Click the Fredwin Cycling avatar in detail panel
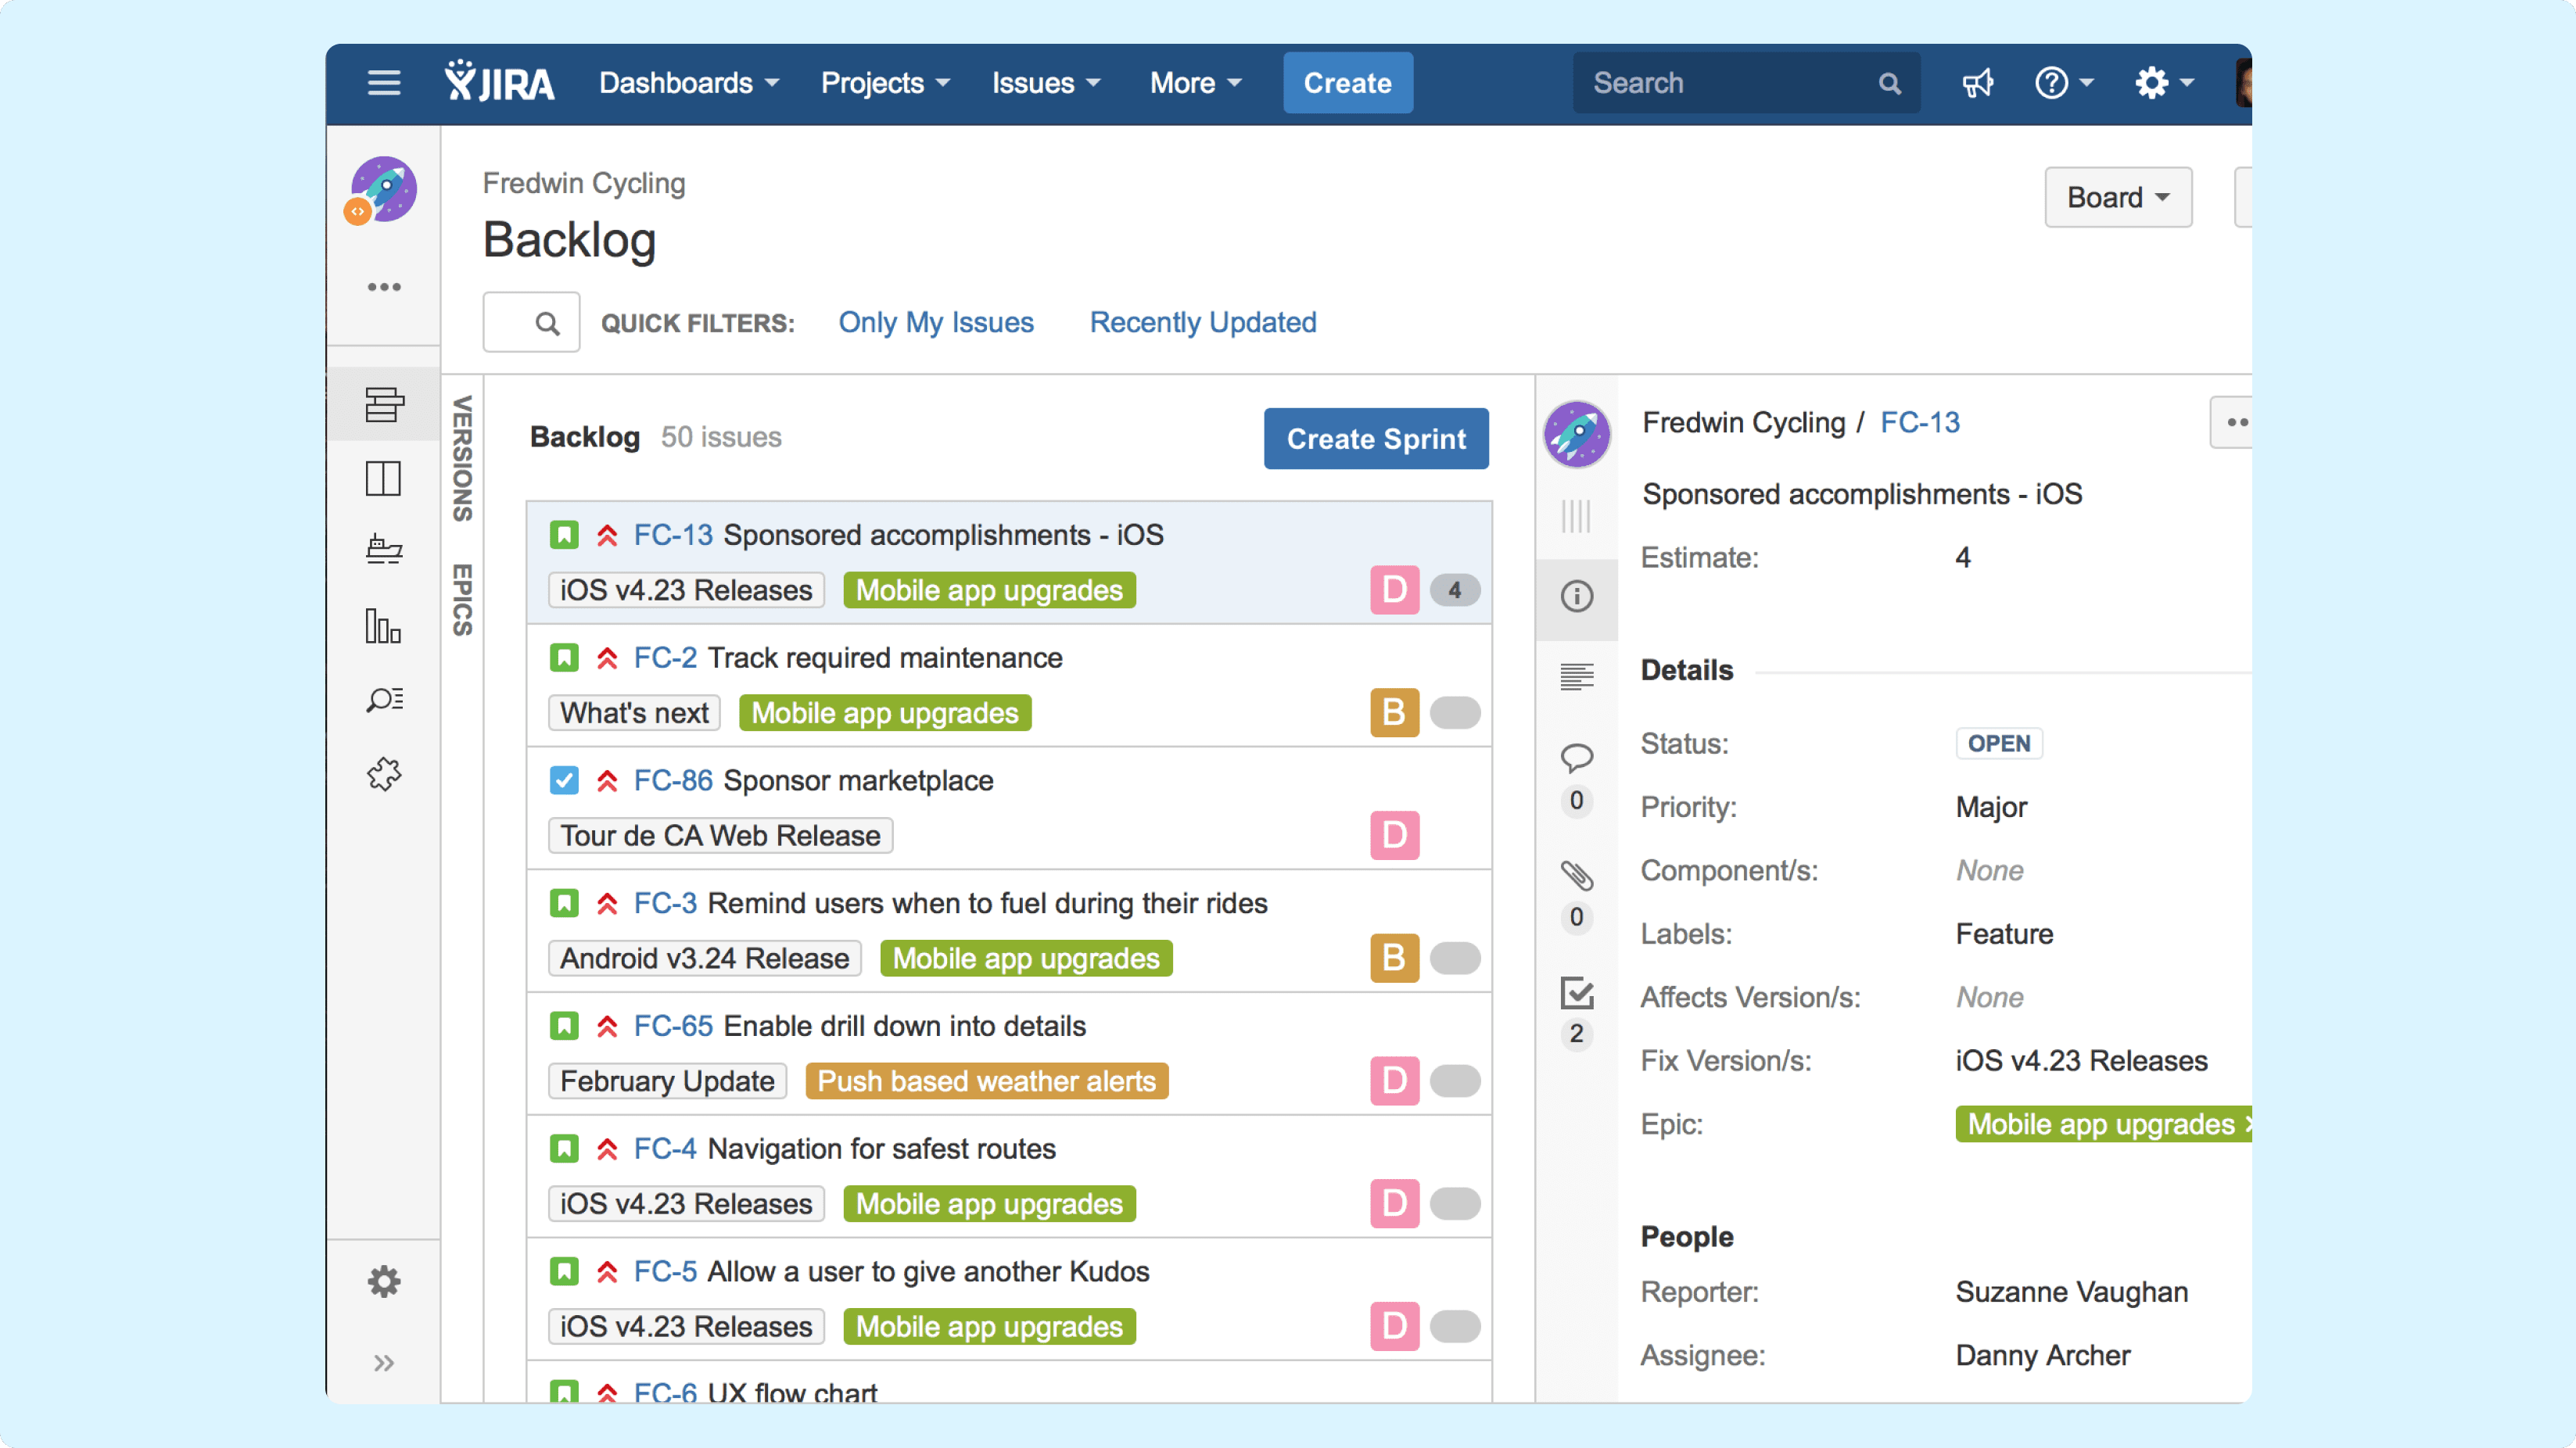The width and height of the screenshot is (2576, 1448). click(1576, 434)
